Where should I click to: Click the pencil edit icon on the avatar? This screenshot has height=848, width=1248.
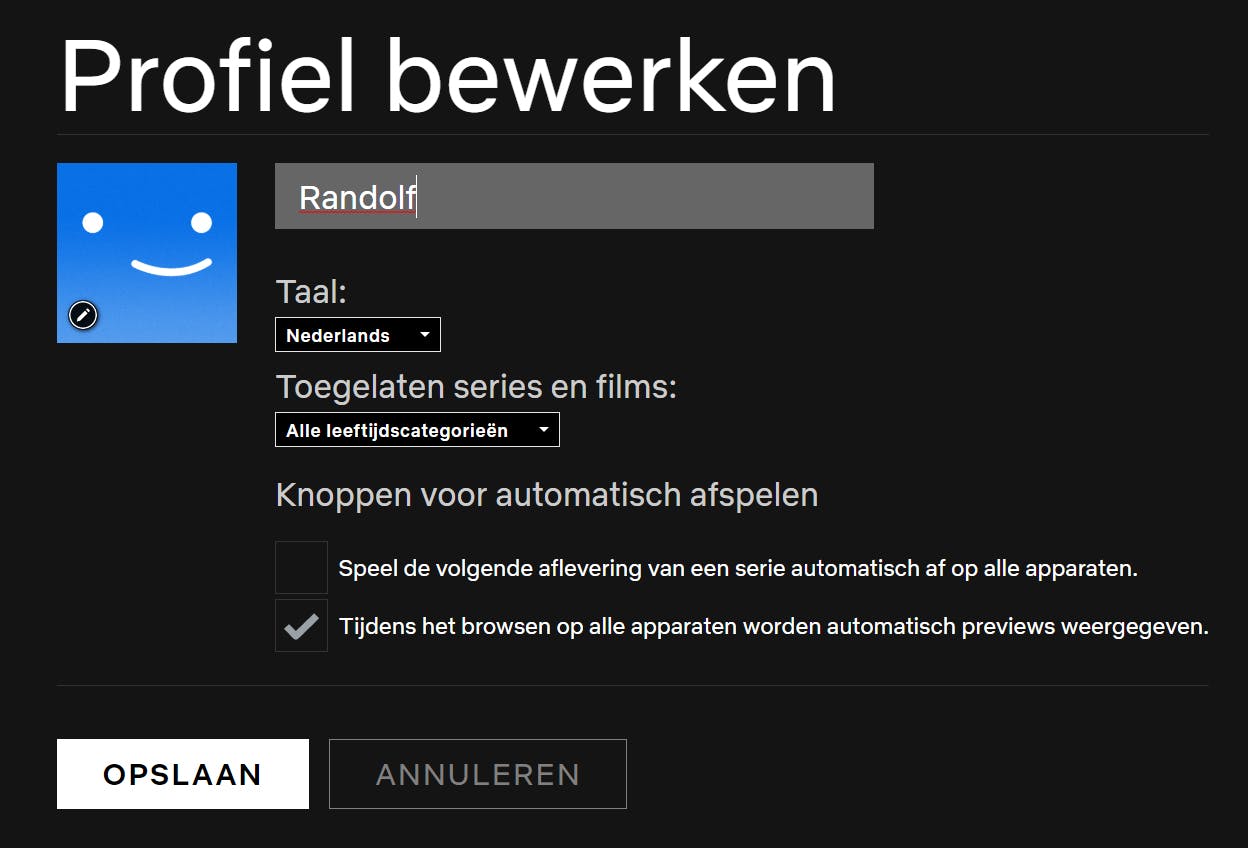pos(83,316)
